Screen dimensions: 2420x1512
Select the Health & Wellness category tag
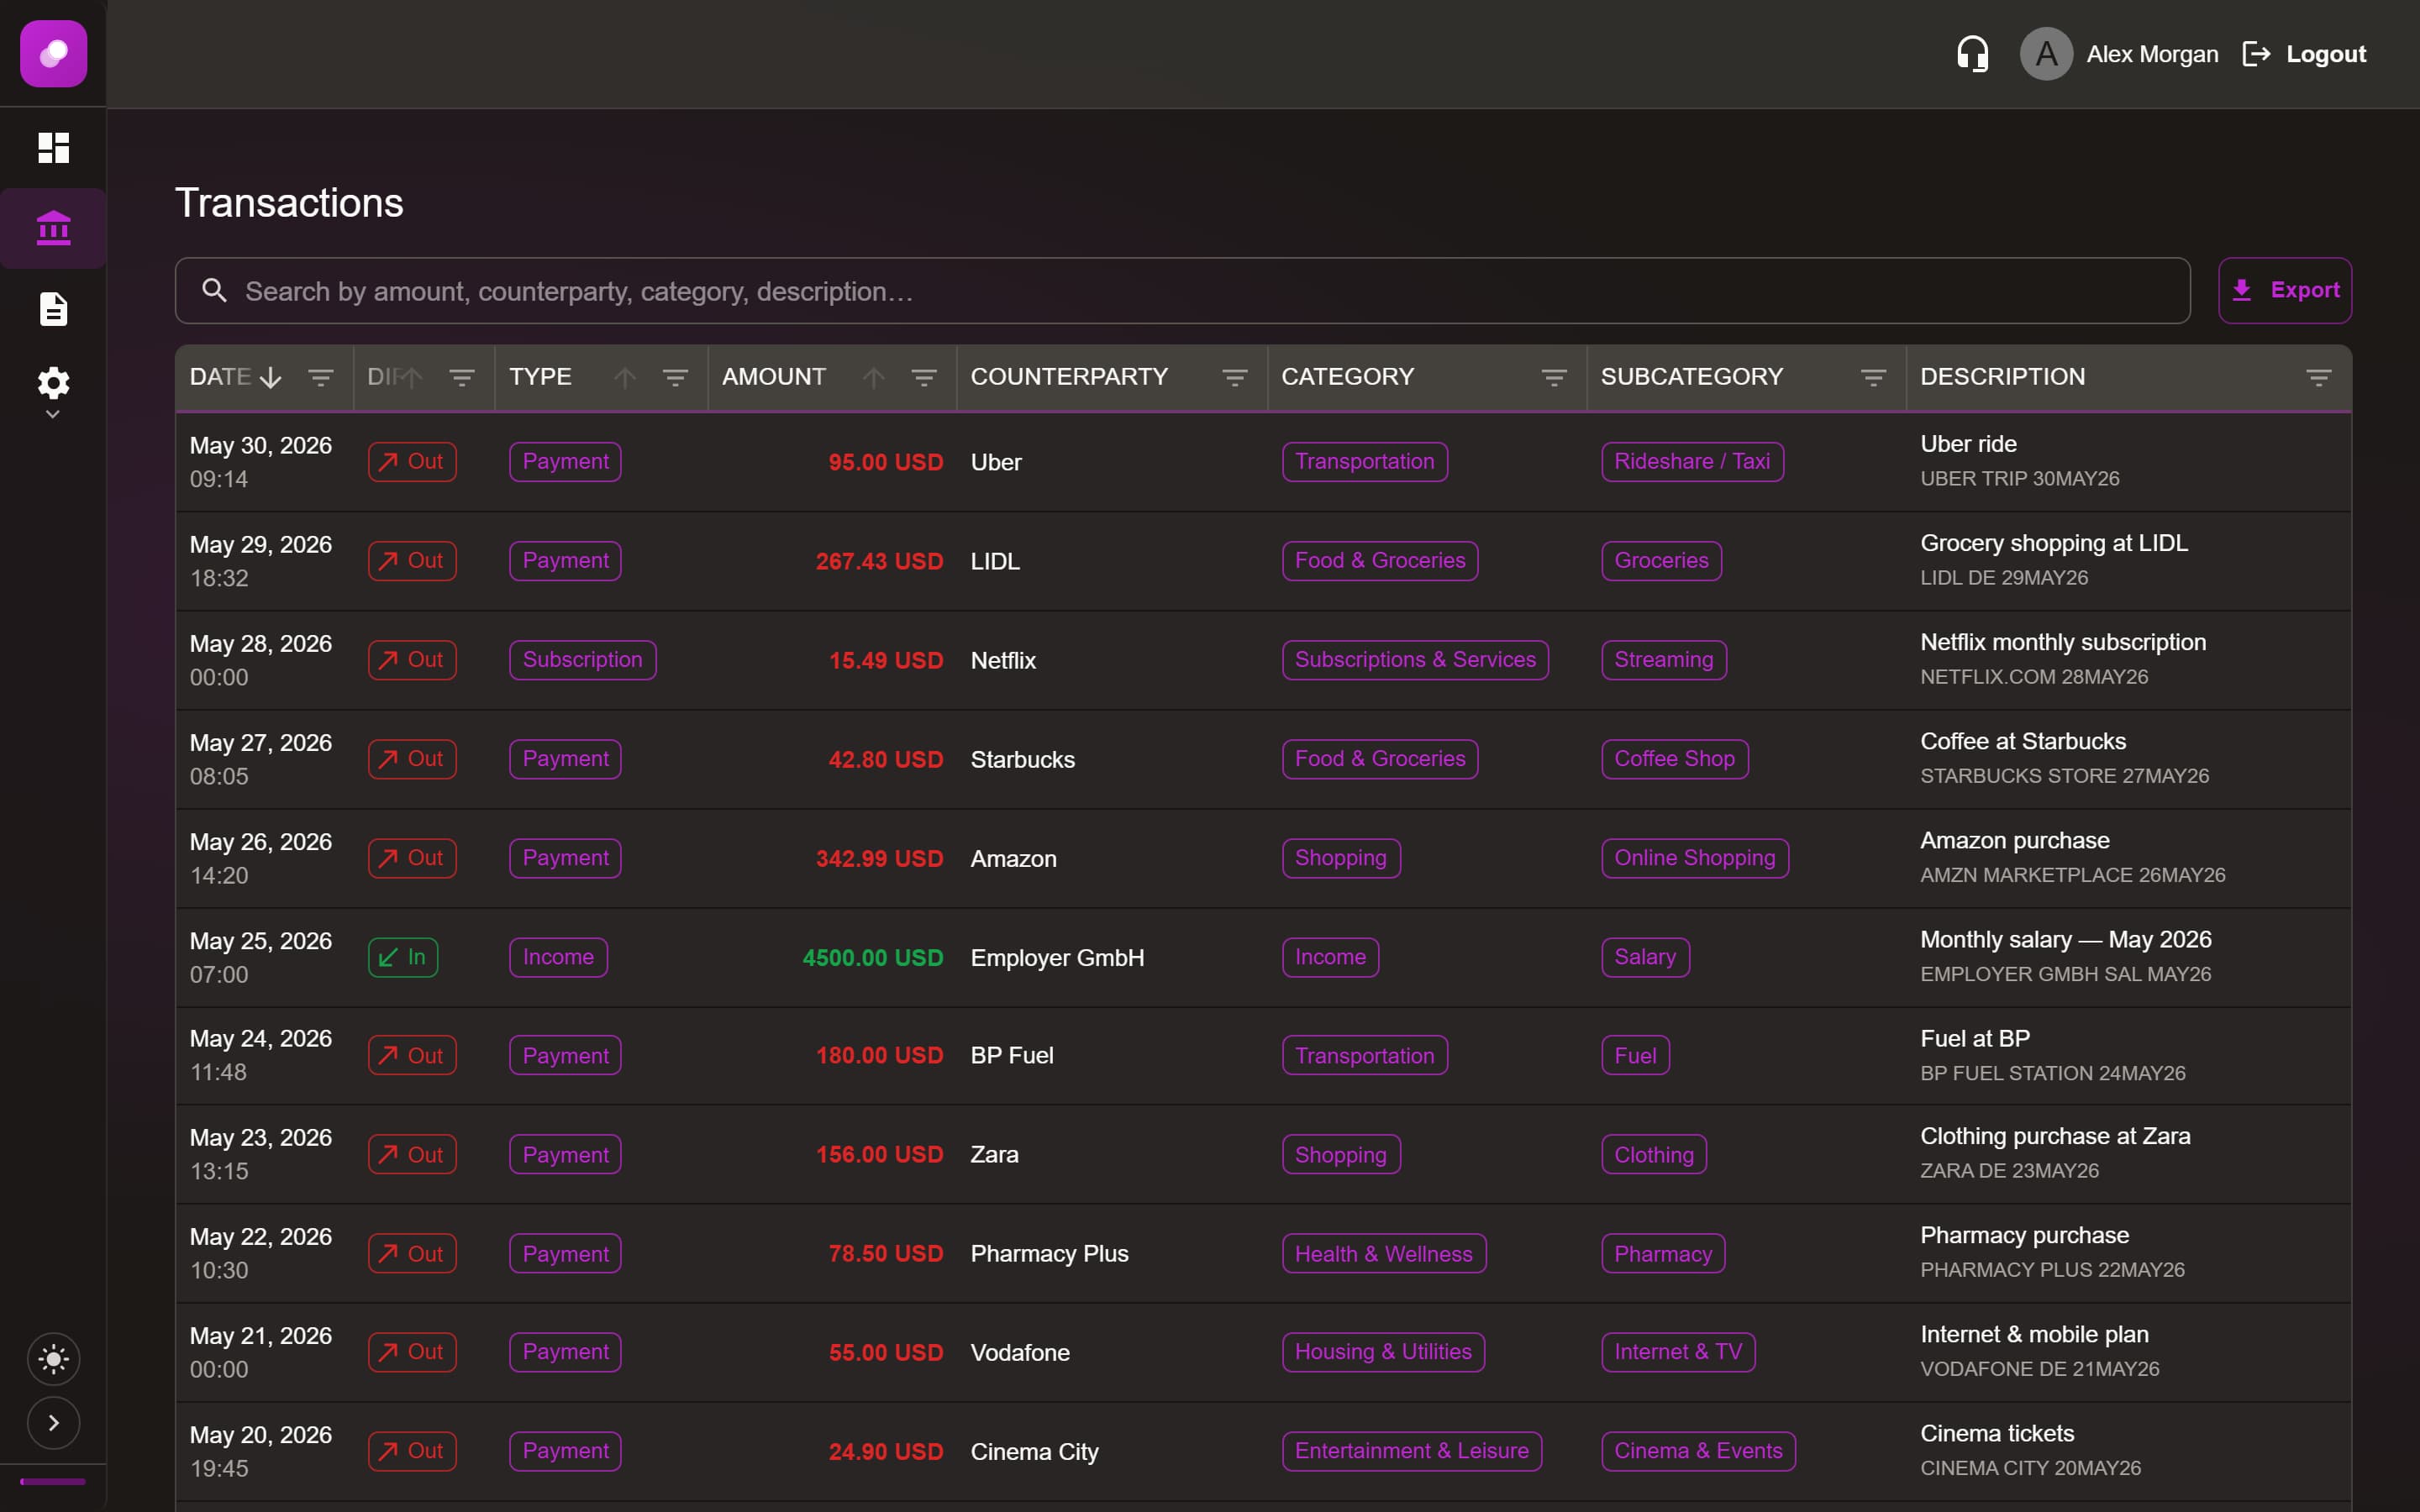pyautogui.click(x=1384, y=1253)
